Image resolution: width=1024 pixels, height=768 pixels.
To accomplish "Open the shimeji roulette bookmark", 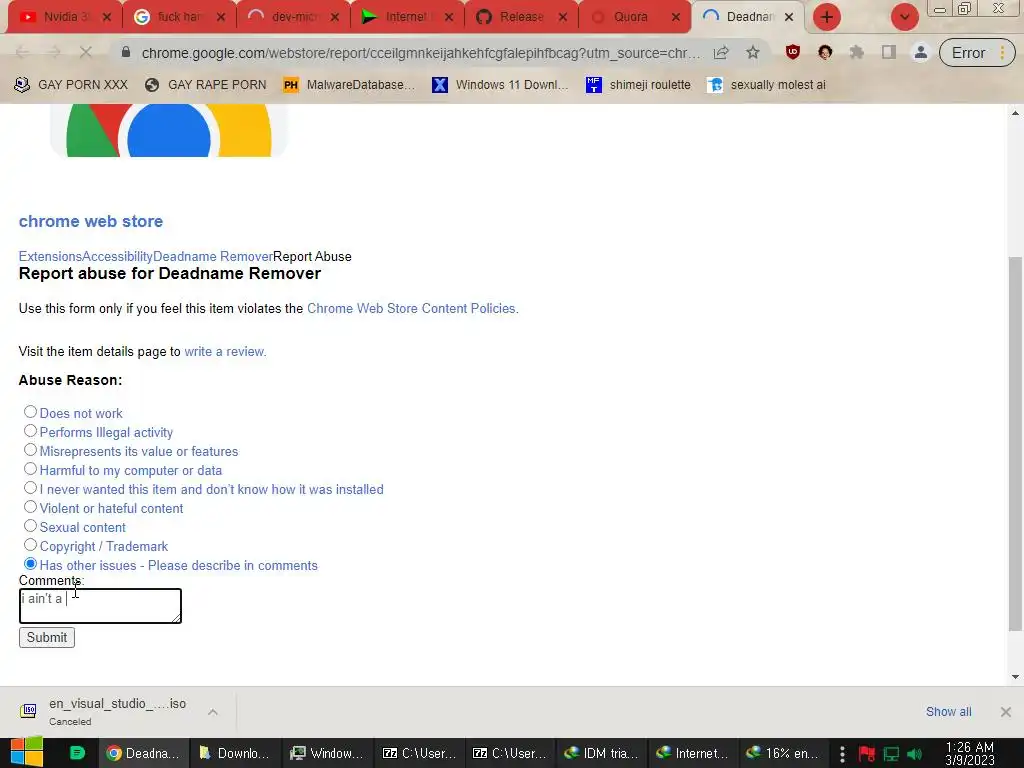I will click(638, 85).
